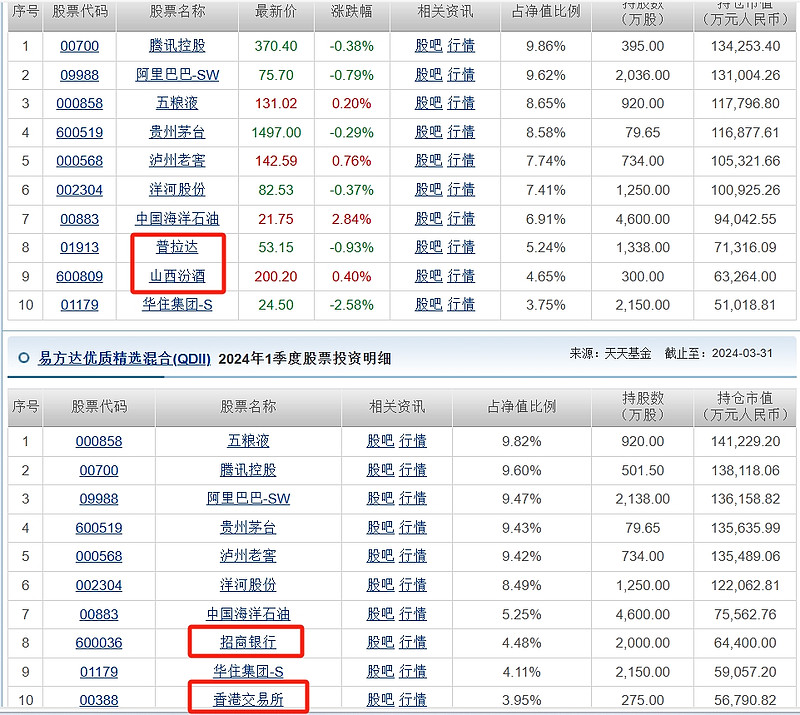Image resolution: width=800 pixels, height=715 pixels.
Task: Click stock code 01913
Action: click(80, 248)
